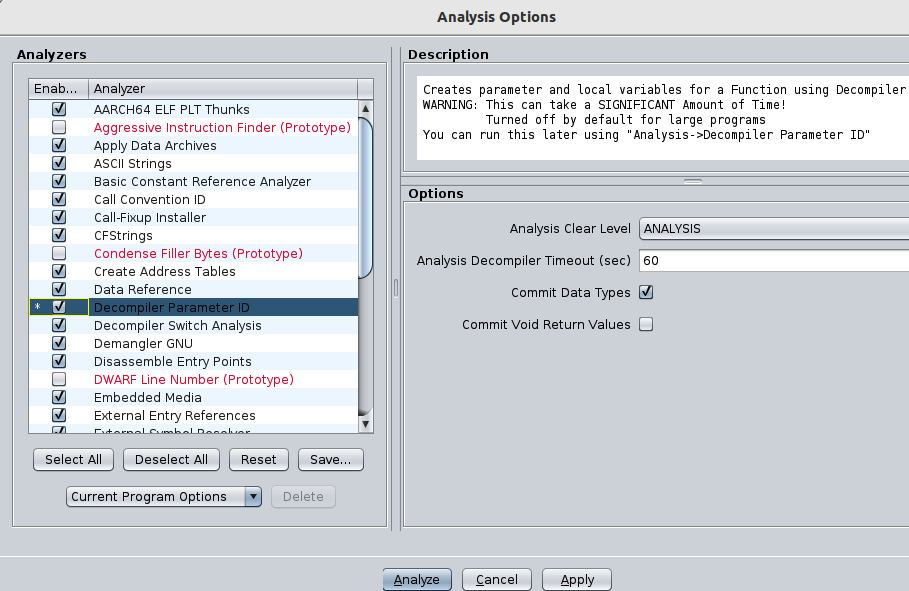
Task: Apply the analysis option changes
Action: click(577, 580)
